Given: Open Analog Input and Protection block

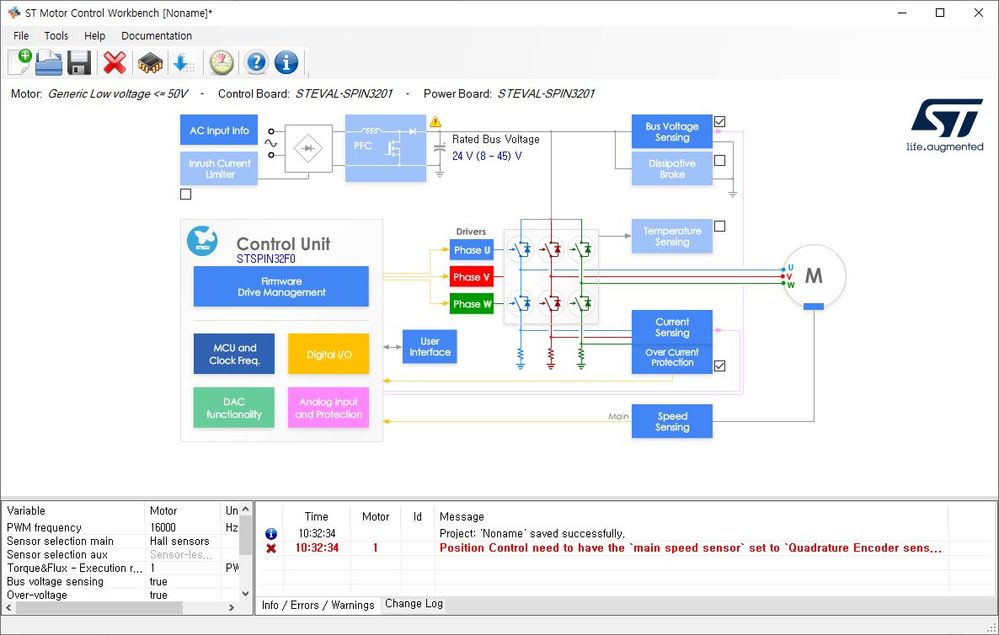Looking at the screenshot, I should (x=329, y=408).
